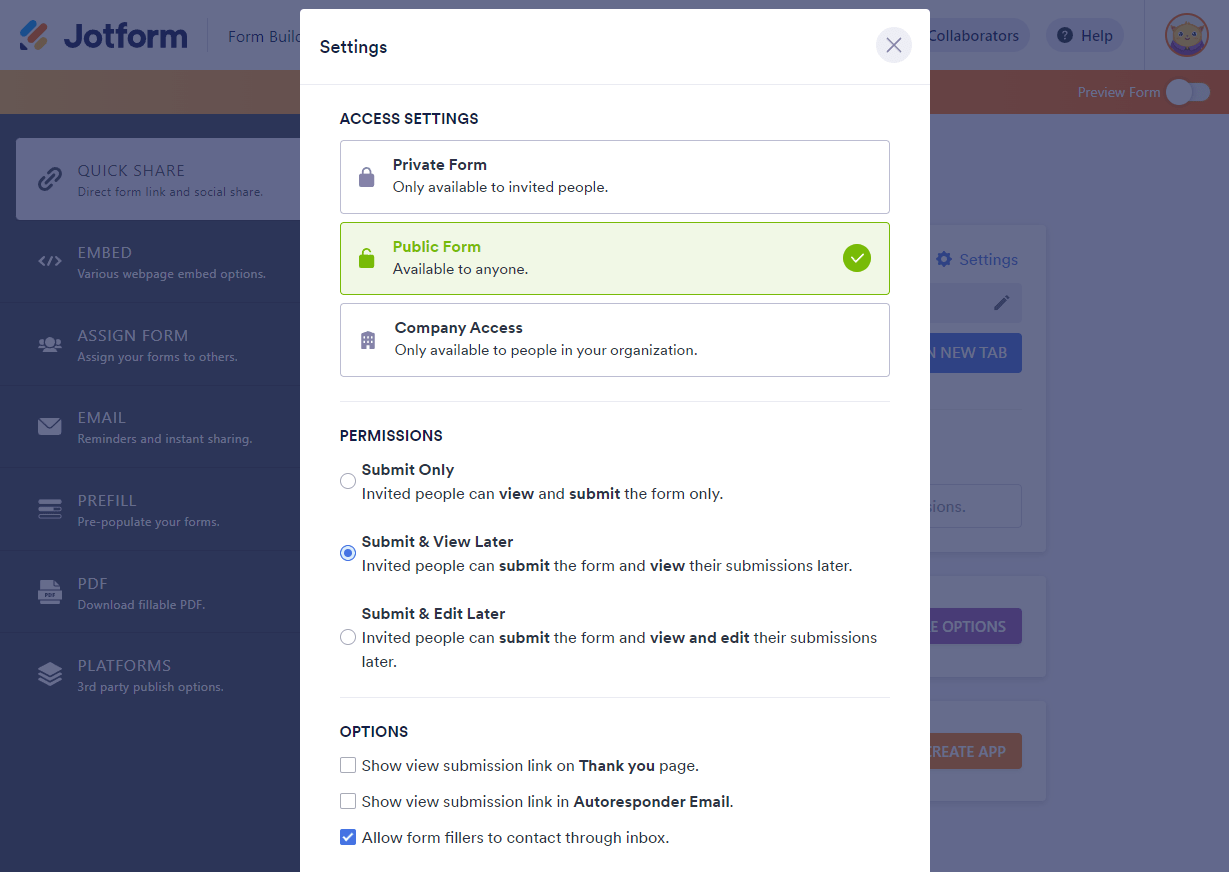This screenshot has height=872, width=1229.
Task: Open the PDF download section
Action: 150,593
